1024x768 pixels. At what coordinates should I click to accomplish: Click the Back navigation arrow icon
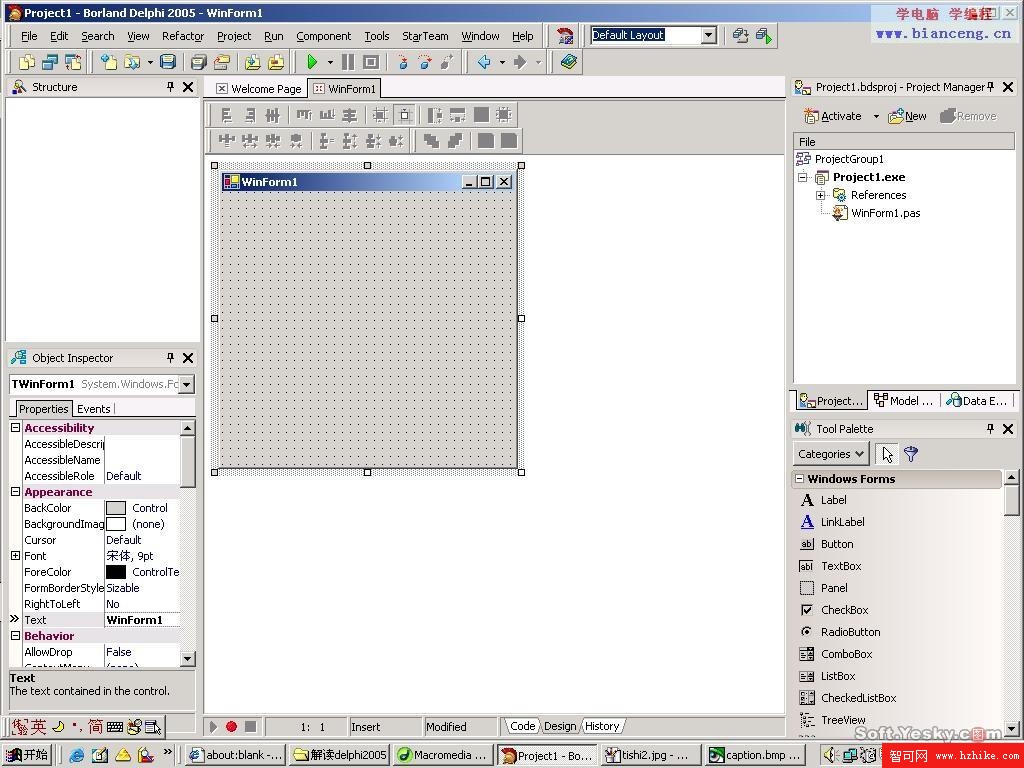(x=485, y=62)
